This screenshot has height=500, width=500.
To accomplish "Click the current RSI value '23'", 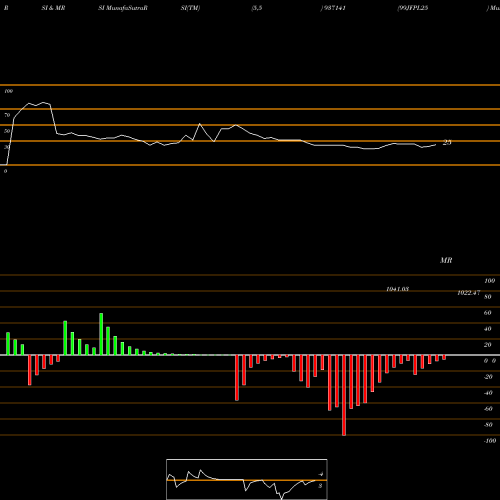I will (x=447, y=142).
